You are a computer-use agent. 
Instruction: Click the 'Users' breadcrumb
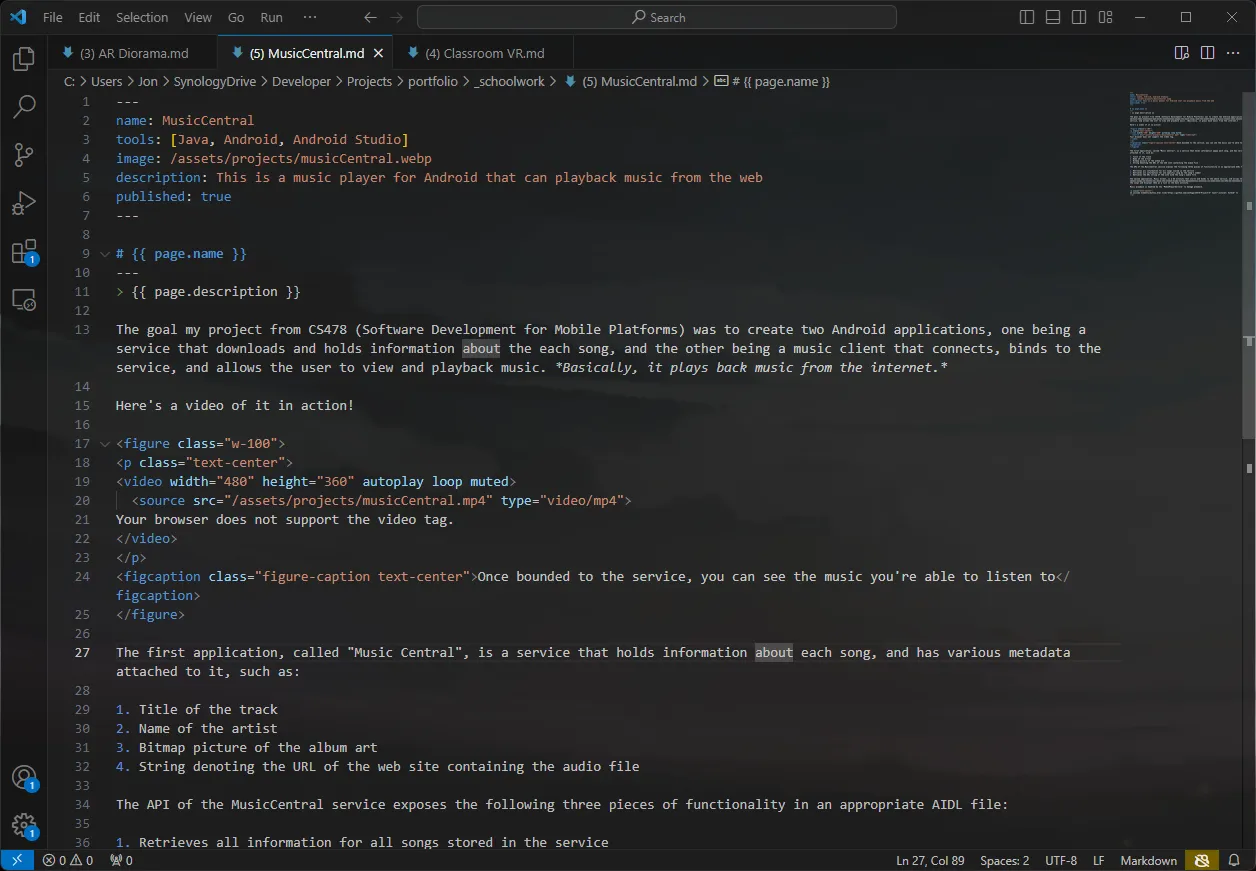coord(107,82)
